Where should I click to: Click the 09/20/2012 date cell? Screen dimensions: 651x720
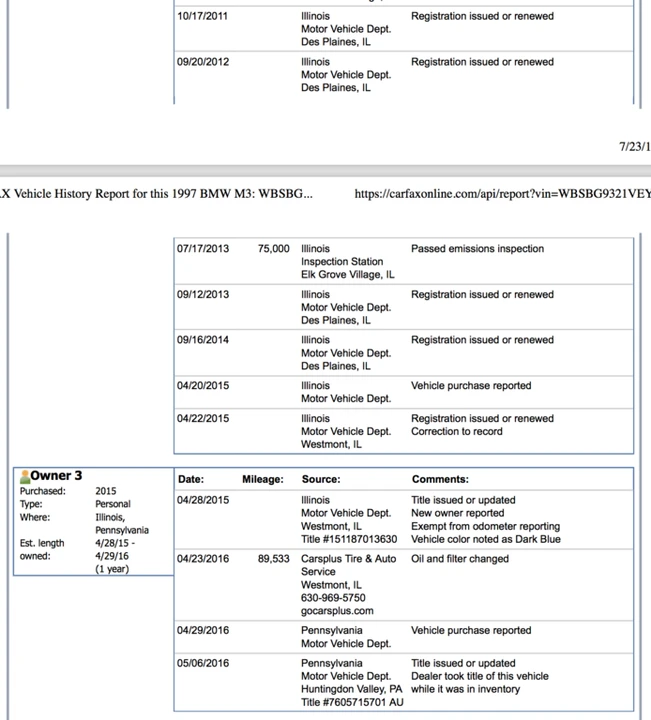click(x=202, y=62)
